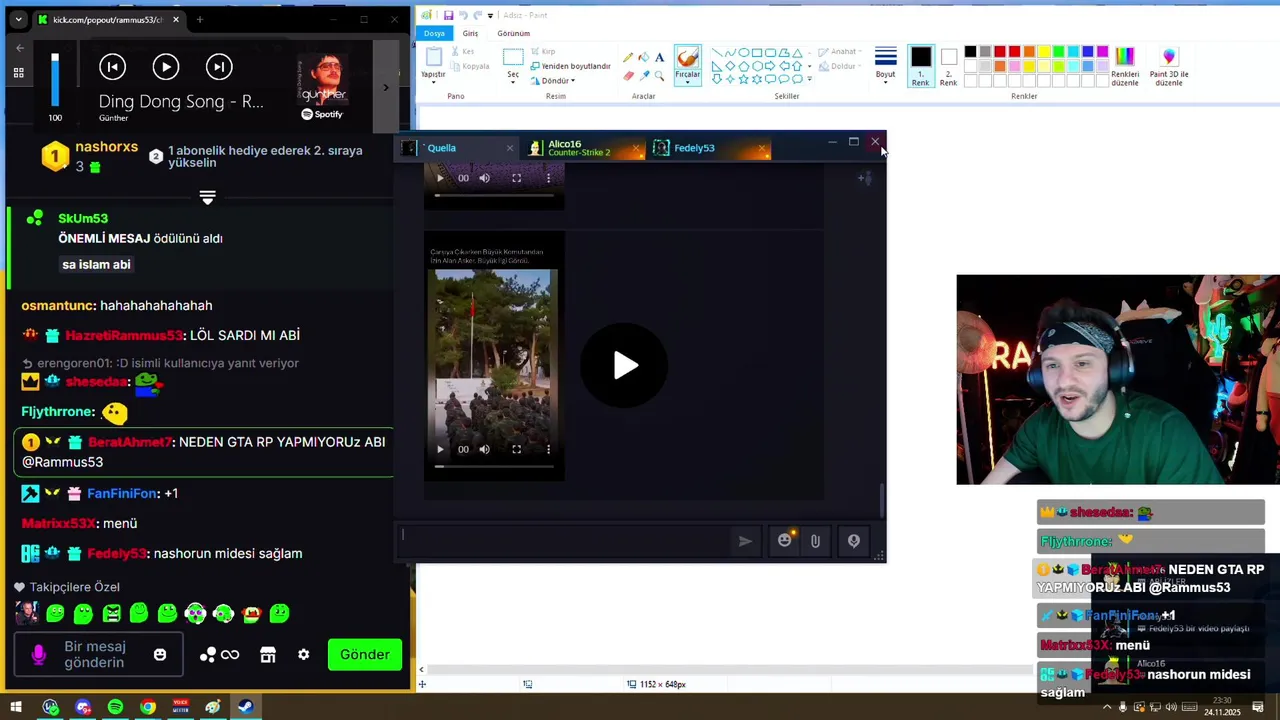Select 2. Renk secondary color in Paint
This screenshot has height=720, width=1280.
(948, 67)
